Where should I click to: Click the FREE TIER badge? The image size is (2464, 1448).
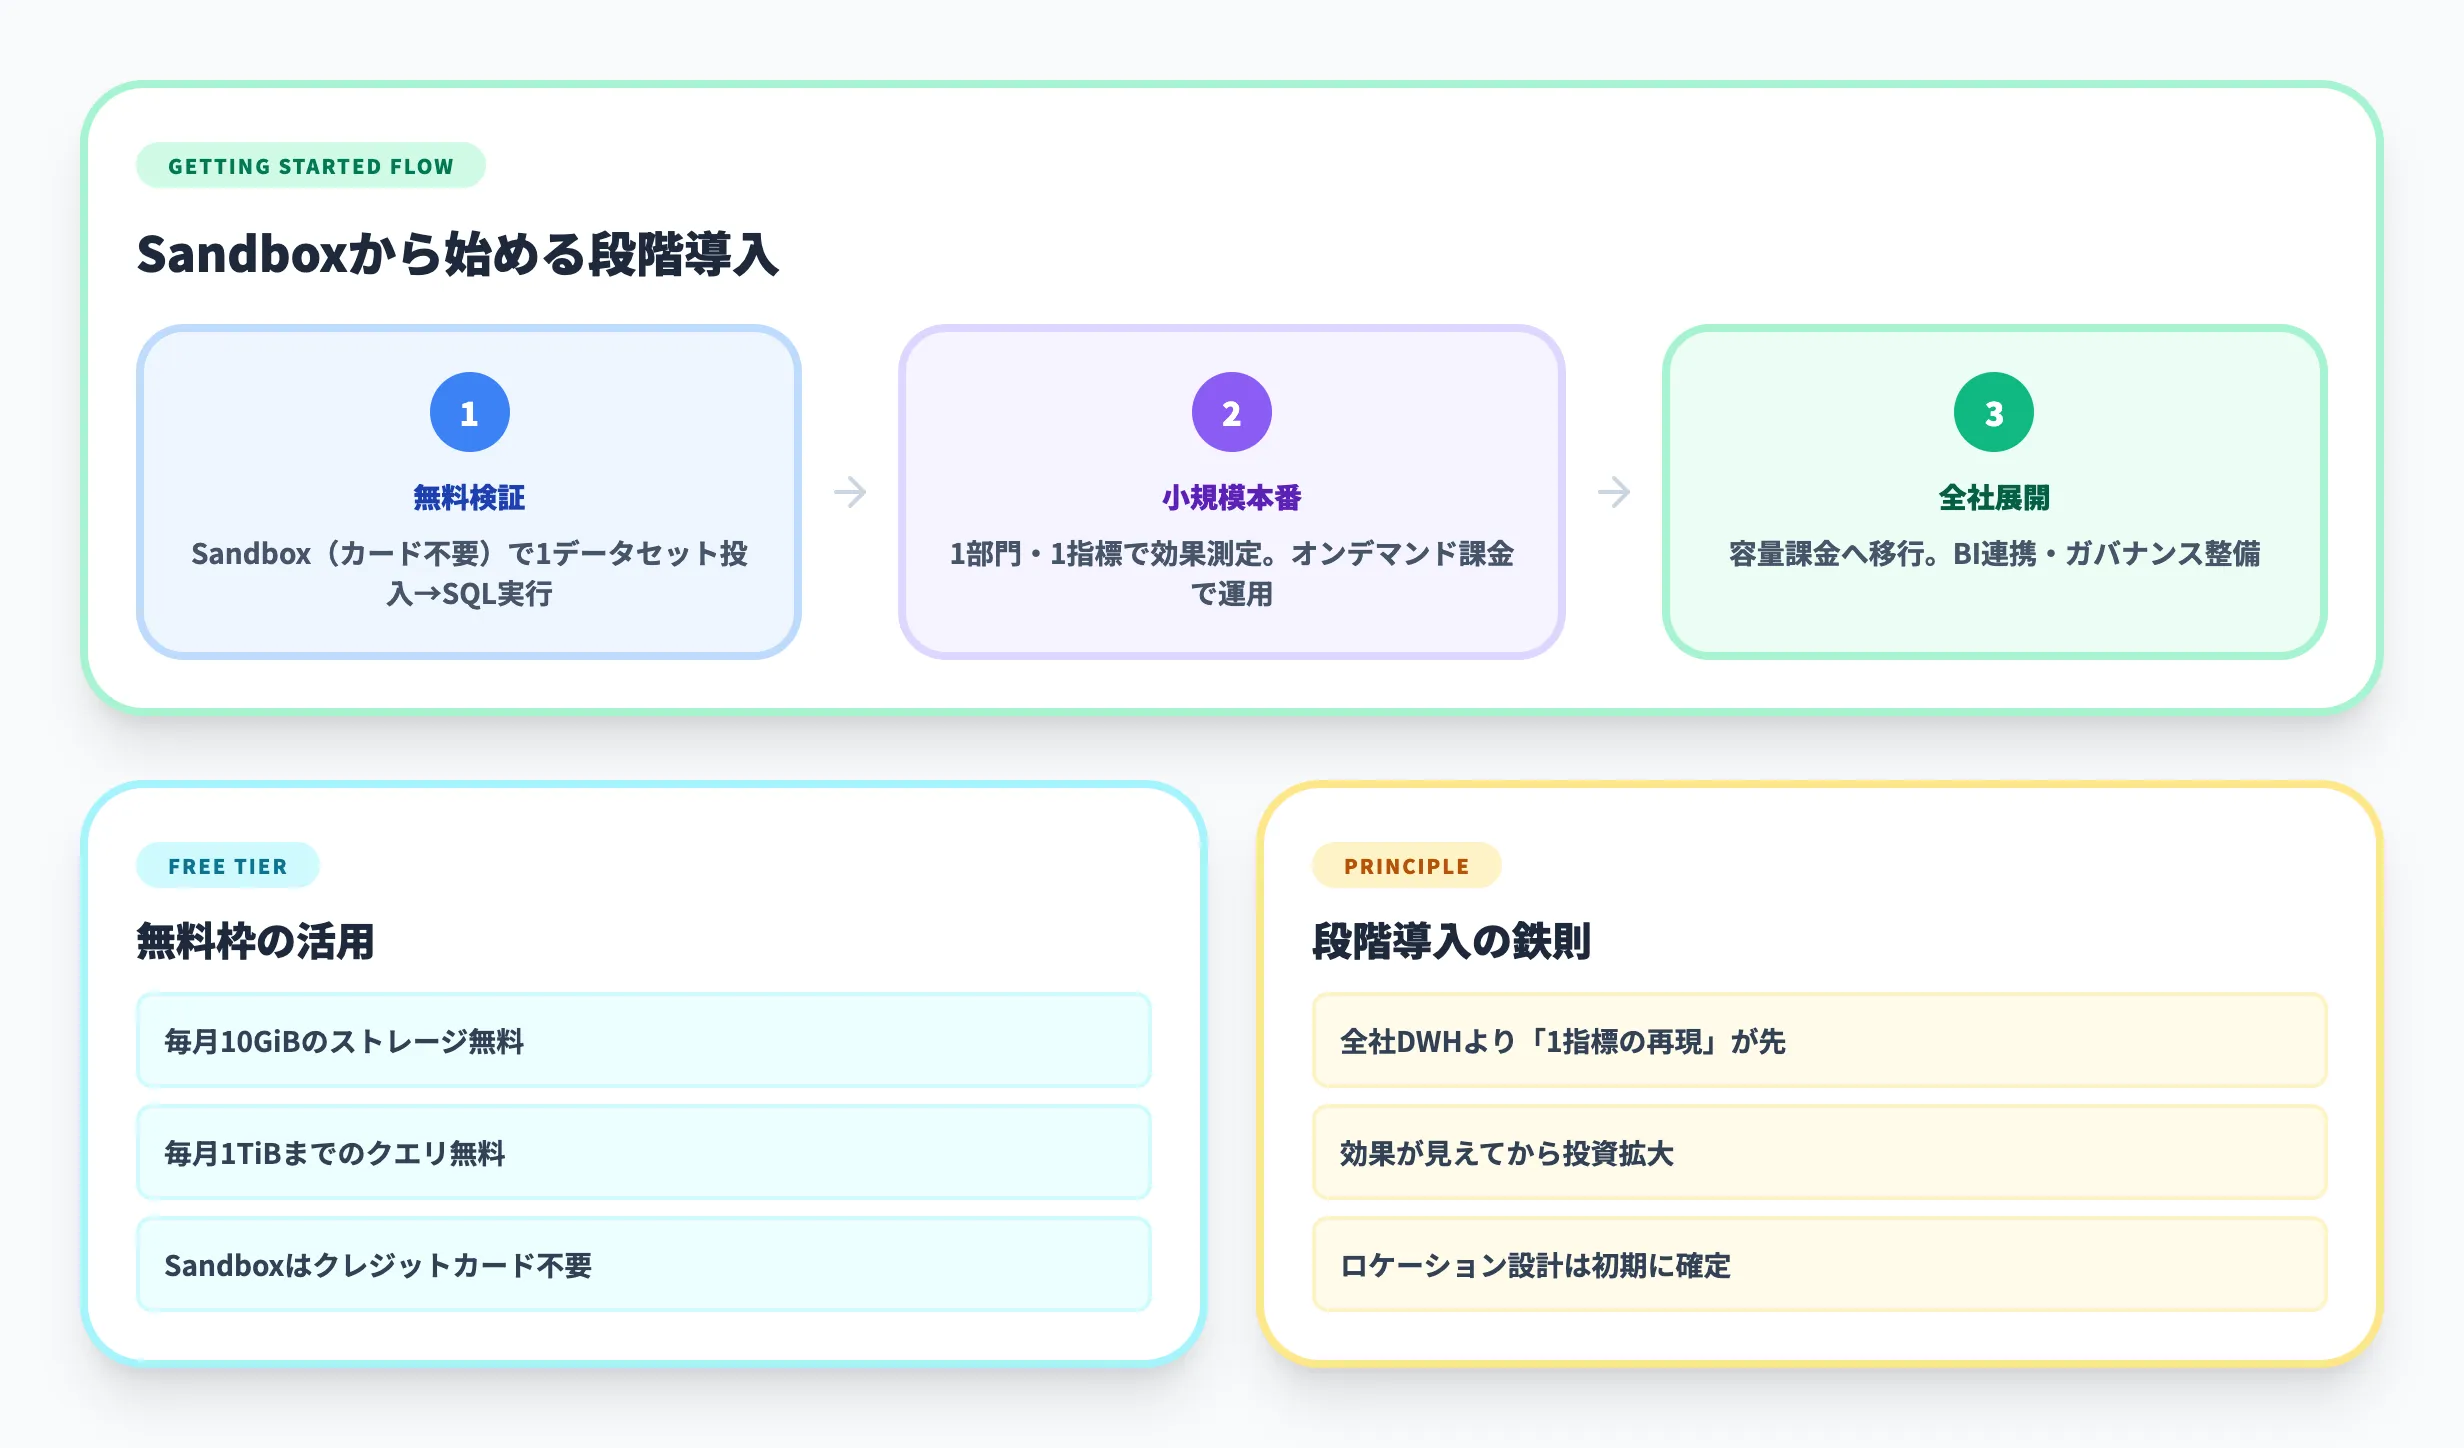coord(227,865)
